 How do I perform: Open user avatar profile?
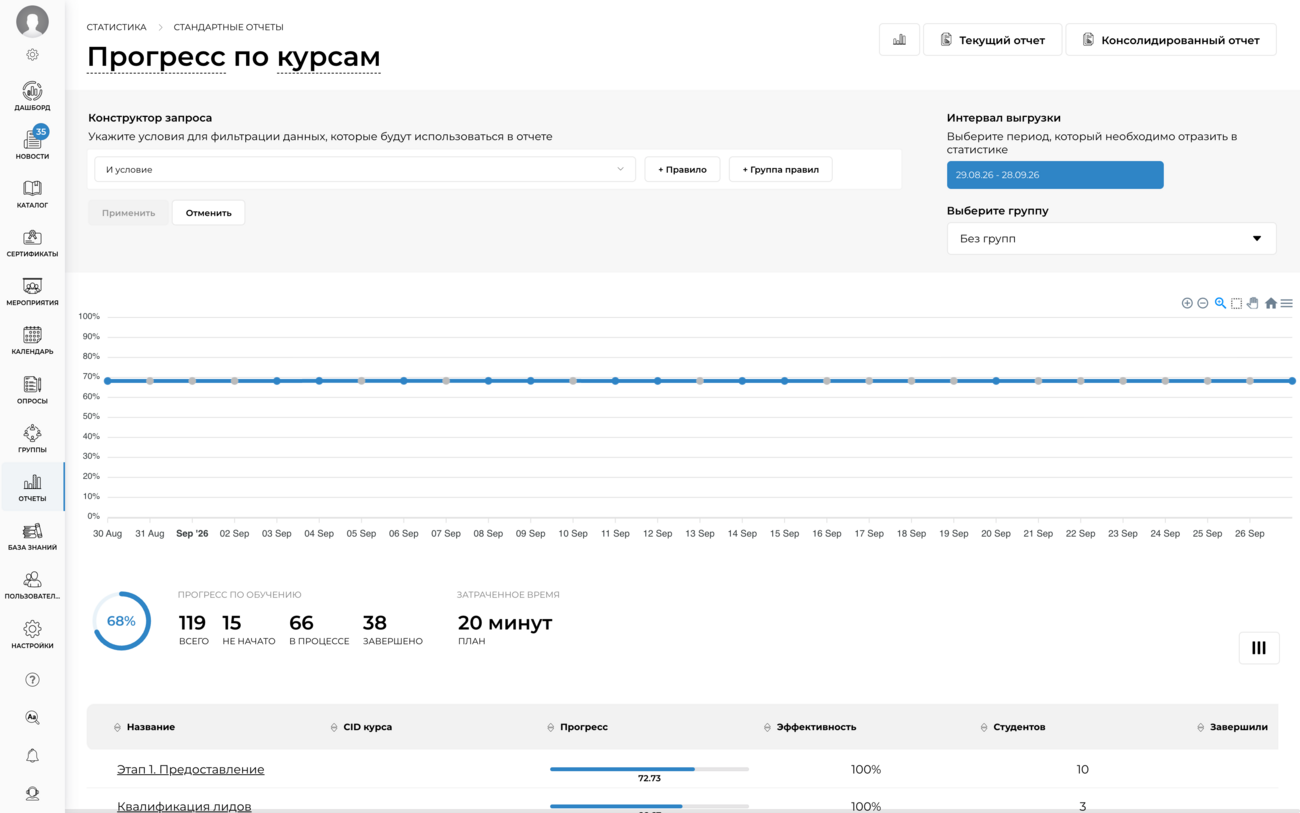tap(32, 22)
